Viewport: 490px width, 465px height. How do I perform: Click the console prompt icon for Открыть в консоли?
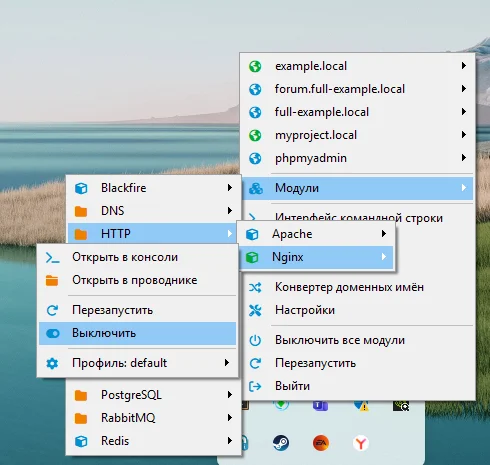coord(52,258)
